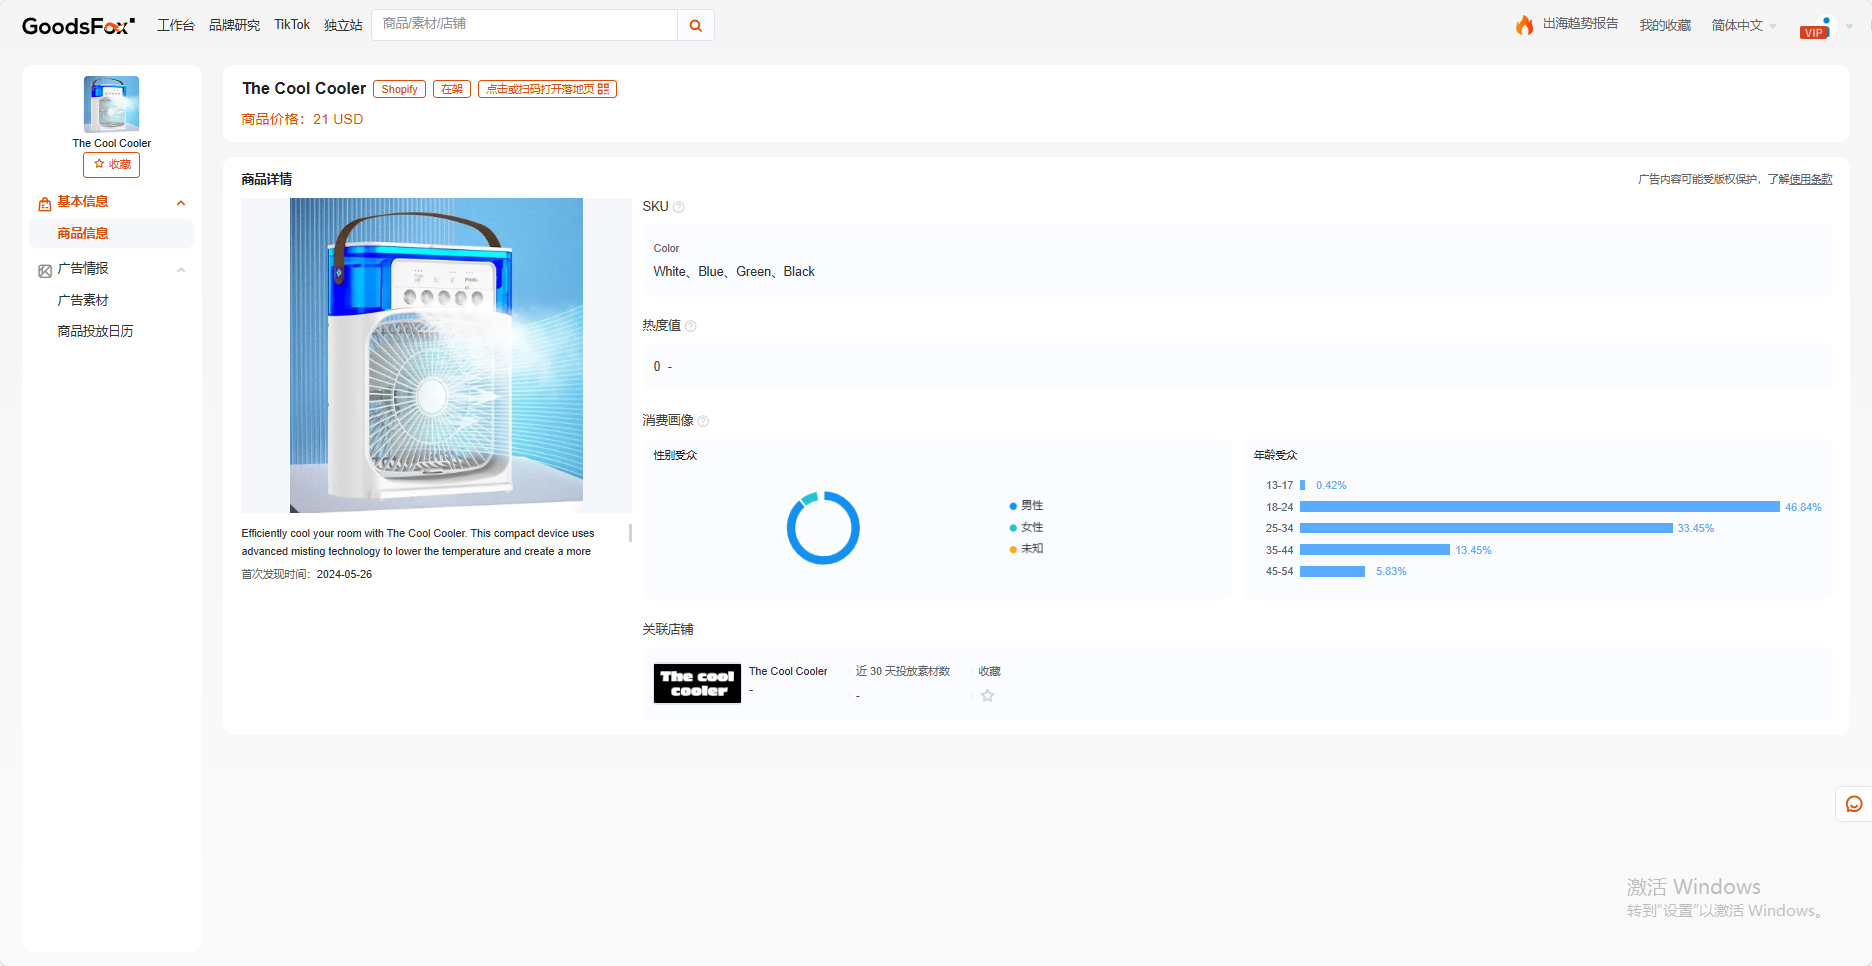The width and height of the screenshot is (1872, 966).
Task: Click the gender audience donut chart
Action: pos(823,528)
